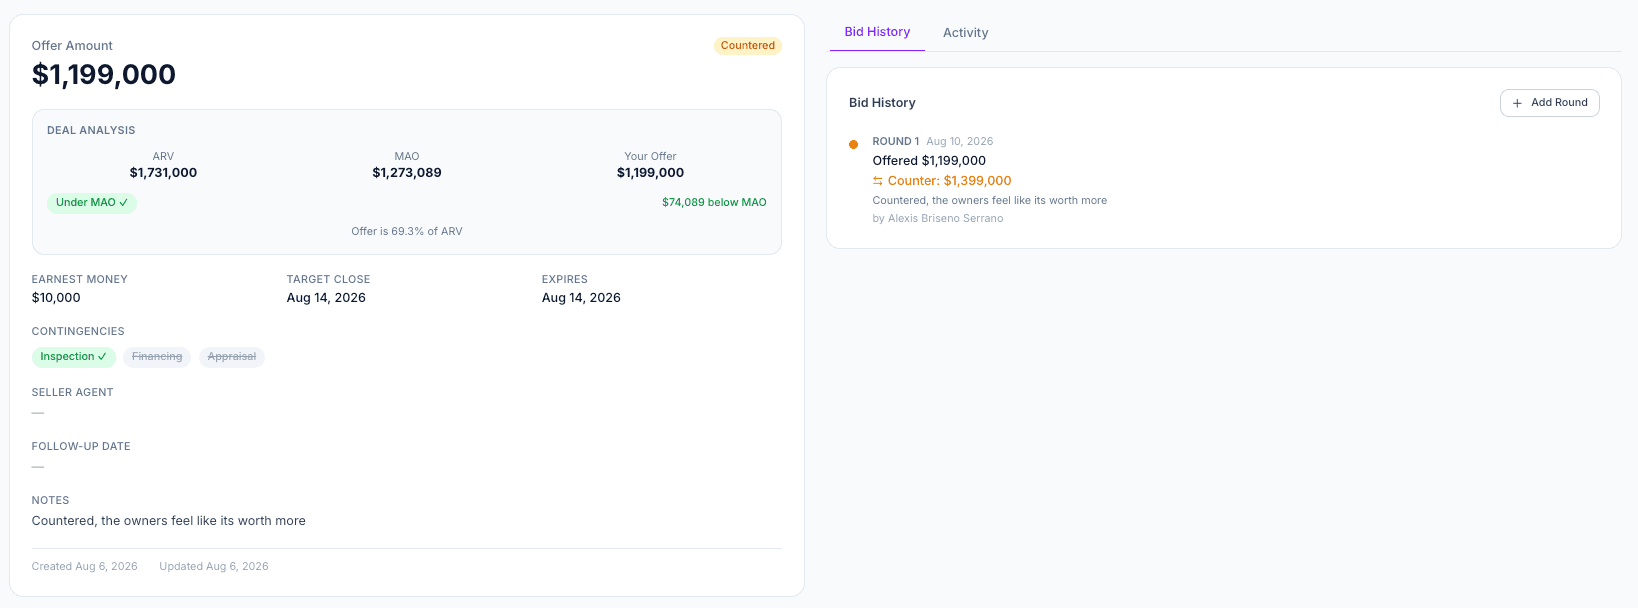Click the Your Offer value in Deal Analysis
The width and height of the screenshot is (1638, 608).
coord(650,173)
